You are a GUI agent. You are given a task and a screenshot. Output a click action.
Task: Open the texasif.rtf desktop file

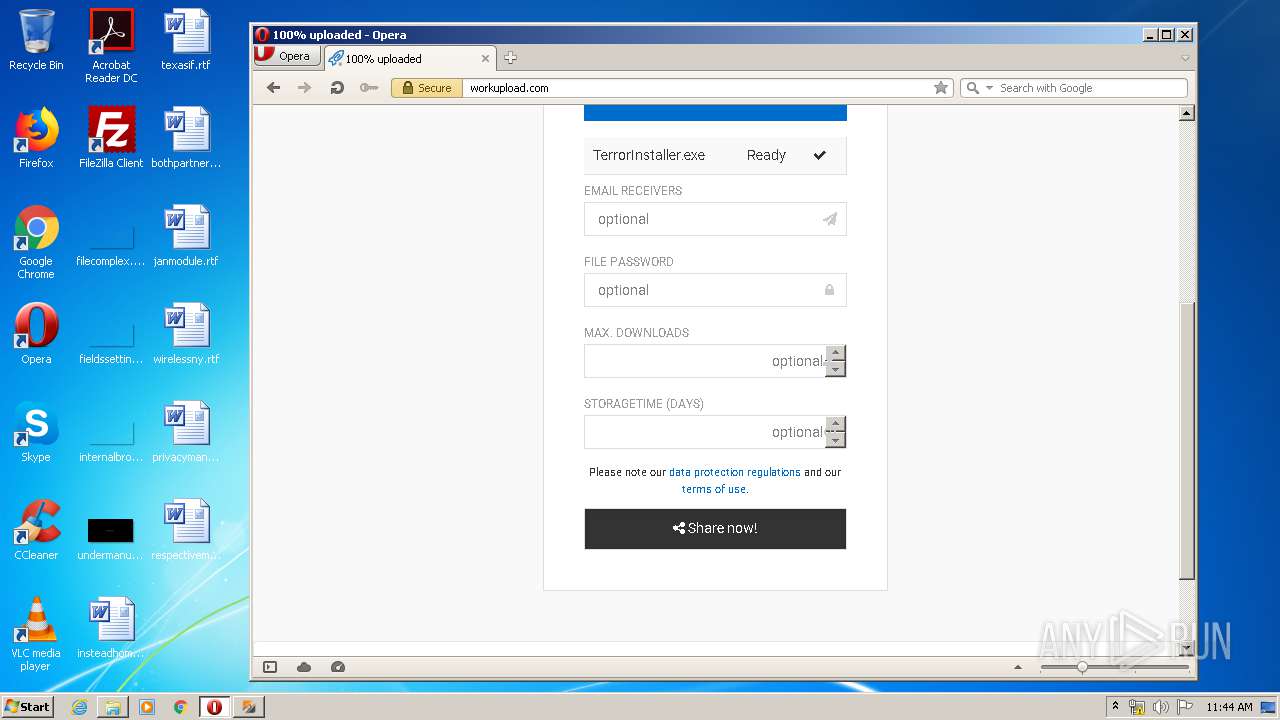click(186, 40)
